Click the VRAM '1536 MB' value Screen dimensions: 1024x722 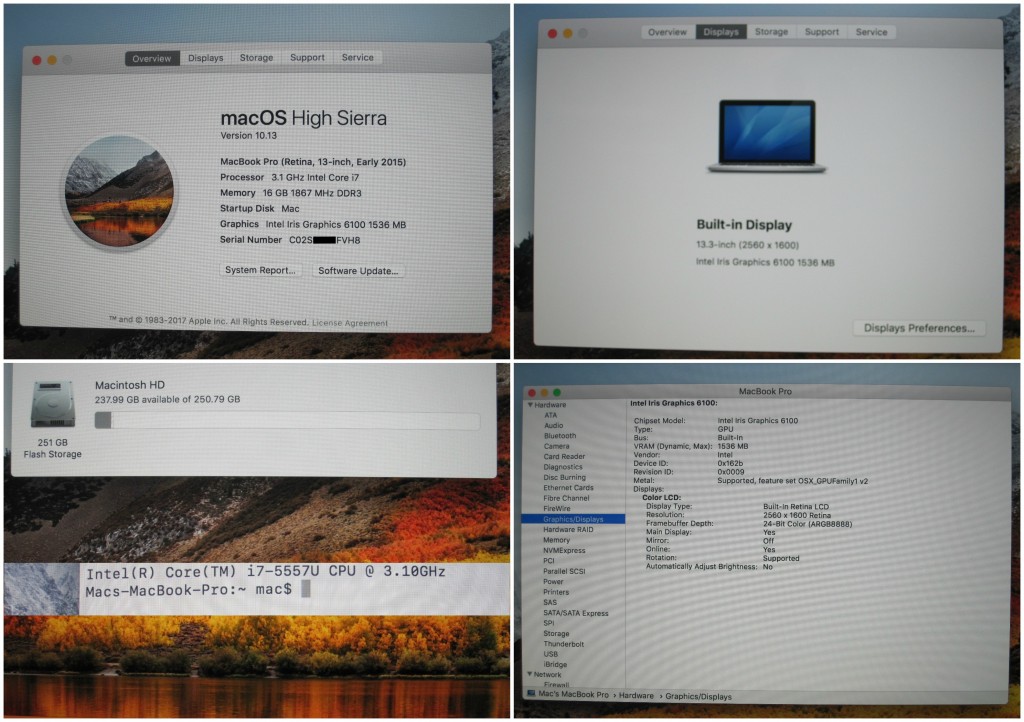click(733, 447)
